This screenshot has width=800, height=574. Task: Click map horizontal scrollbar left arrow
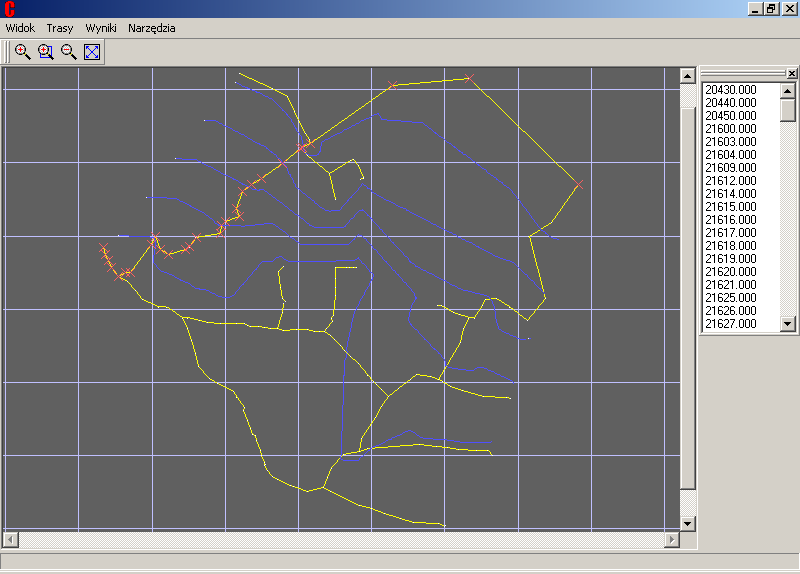pos(10,540)
